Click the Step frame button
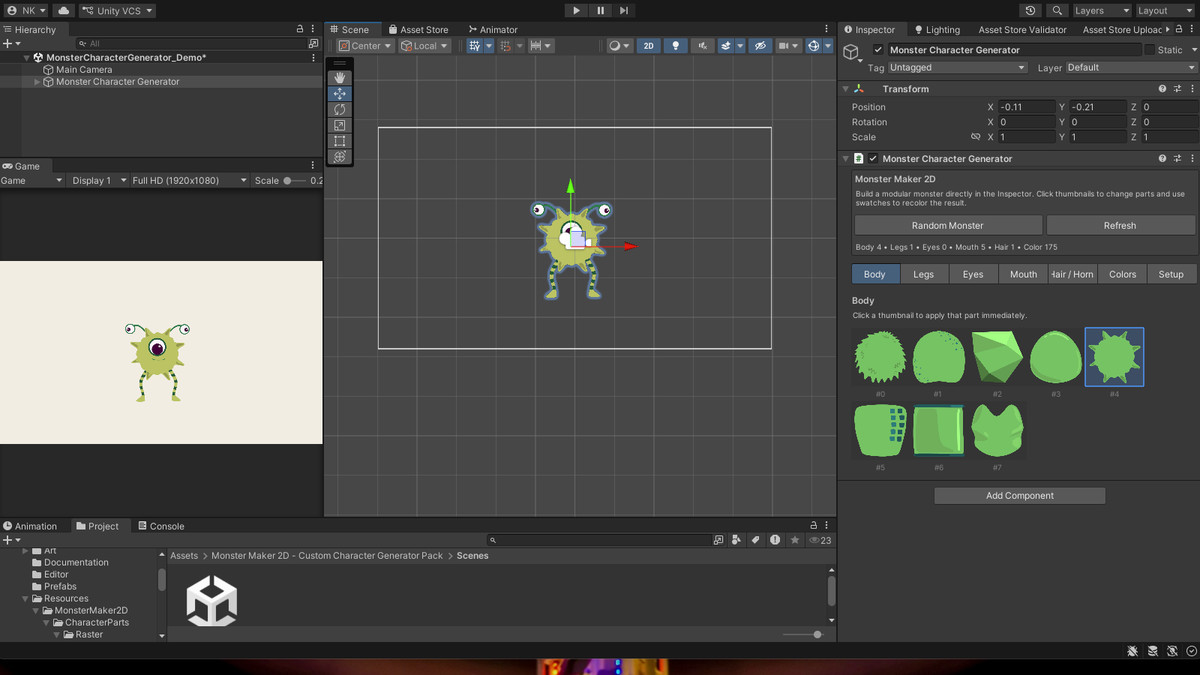The image size is (1200, 675). (x=624, y=10)
